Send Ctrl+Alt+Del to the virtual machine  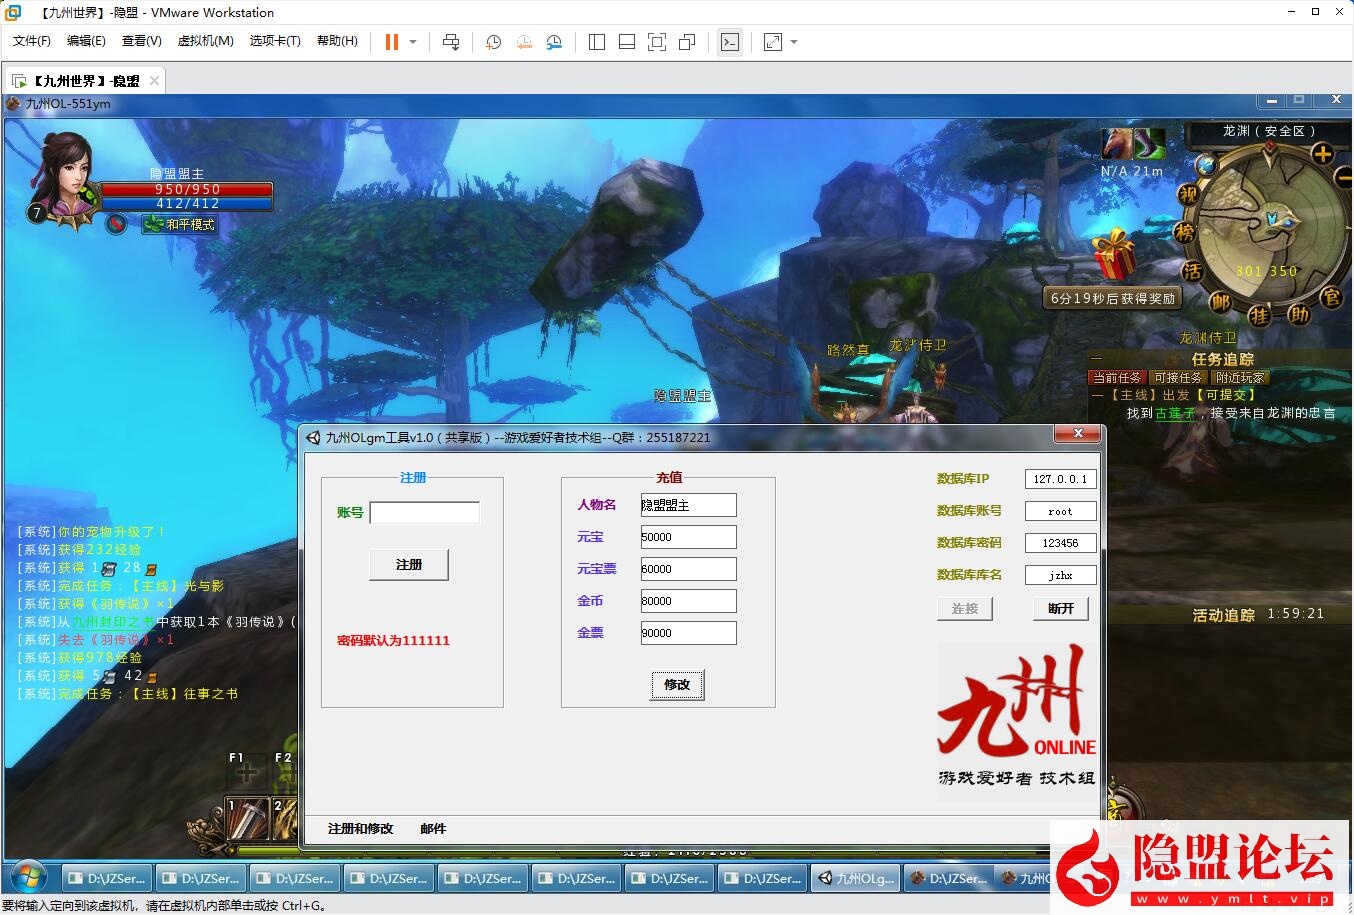pos(450,42)
